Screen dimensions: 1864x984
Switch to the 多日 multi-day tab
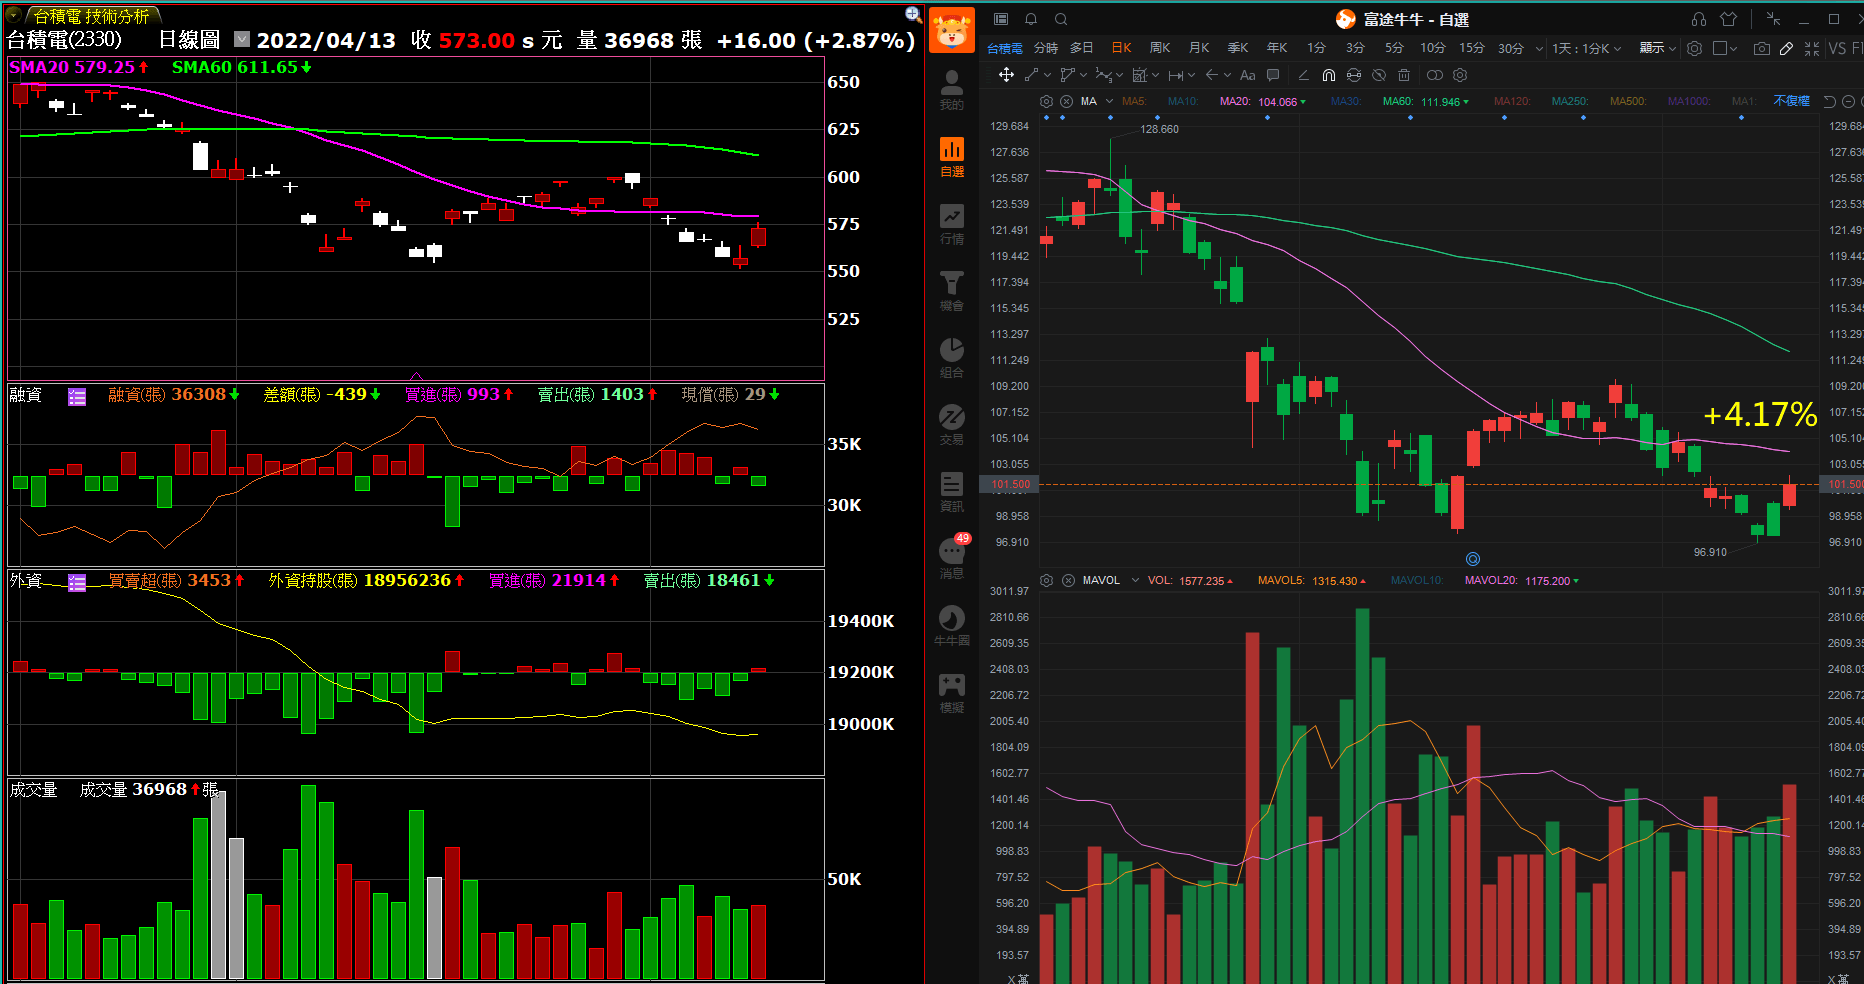coord(1081,48)
